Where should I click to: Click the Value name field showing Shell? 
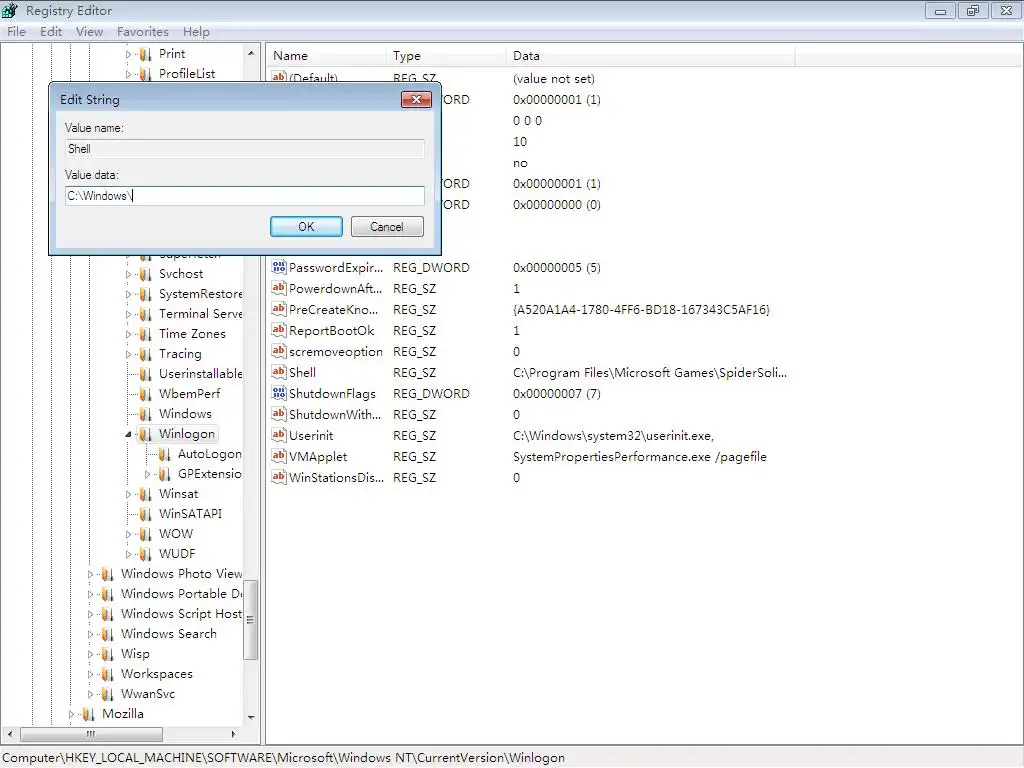click(x=245, y=149)
